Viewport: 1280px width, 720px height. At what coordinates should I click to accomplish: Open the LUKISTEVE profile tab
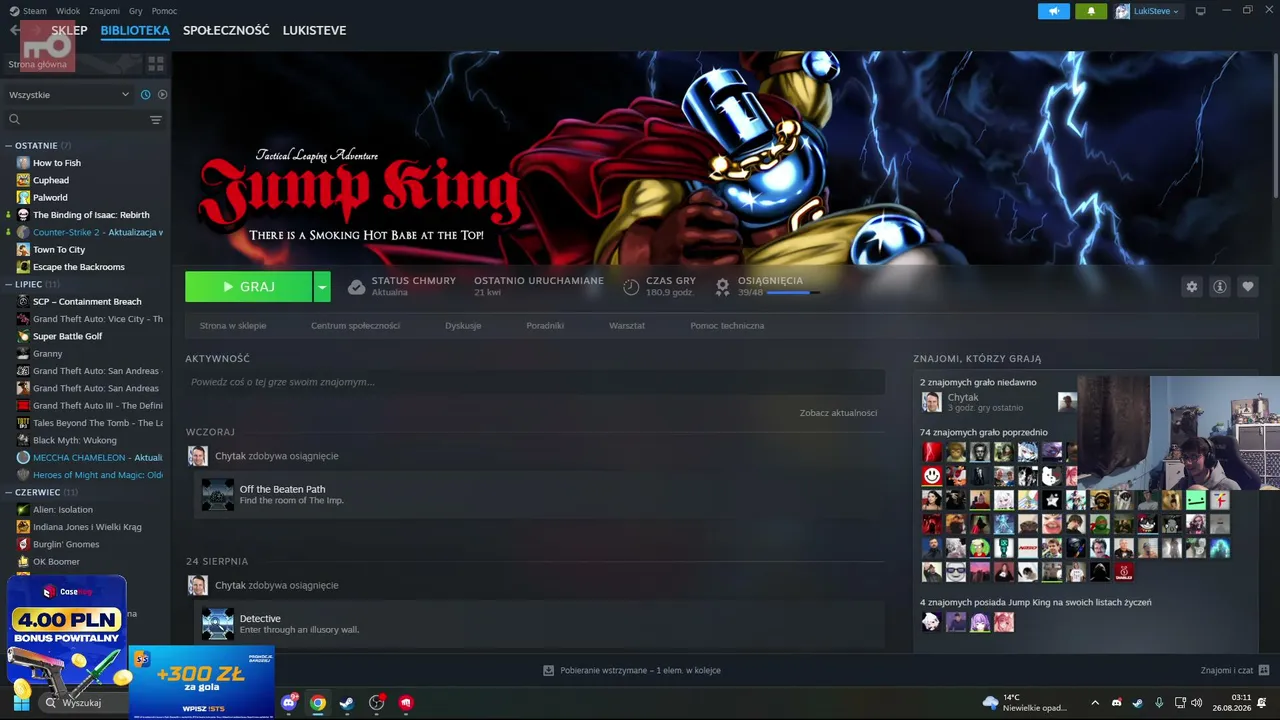pos(314,30)
